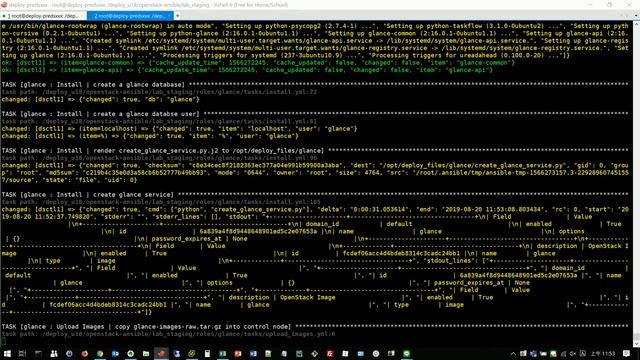640x360 pixels.
Task: Open File Explorer folder icon in taskbar
Action: click(146, 353)
